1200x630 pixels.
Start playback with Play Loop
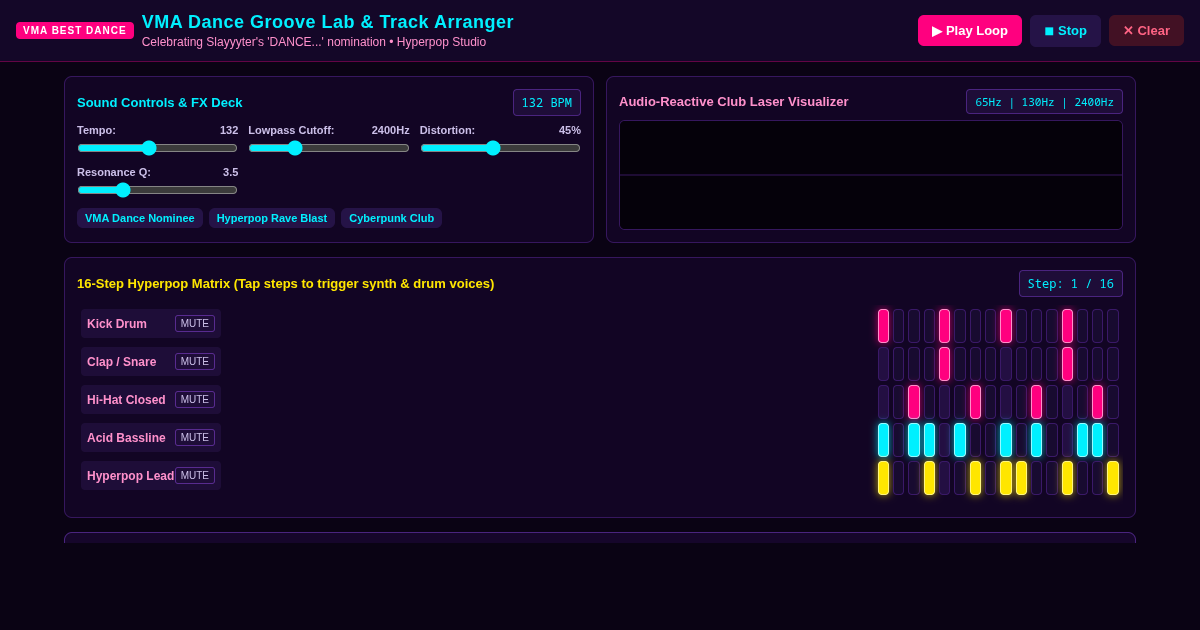(970, 30)
